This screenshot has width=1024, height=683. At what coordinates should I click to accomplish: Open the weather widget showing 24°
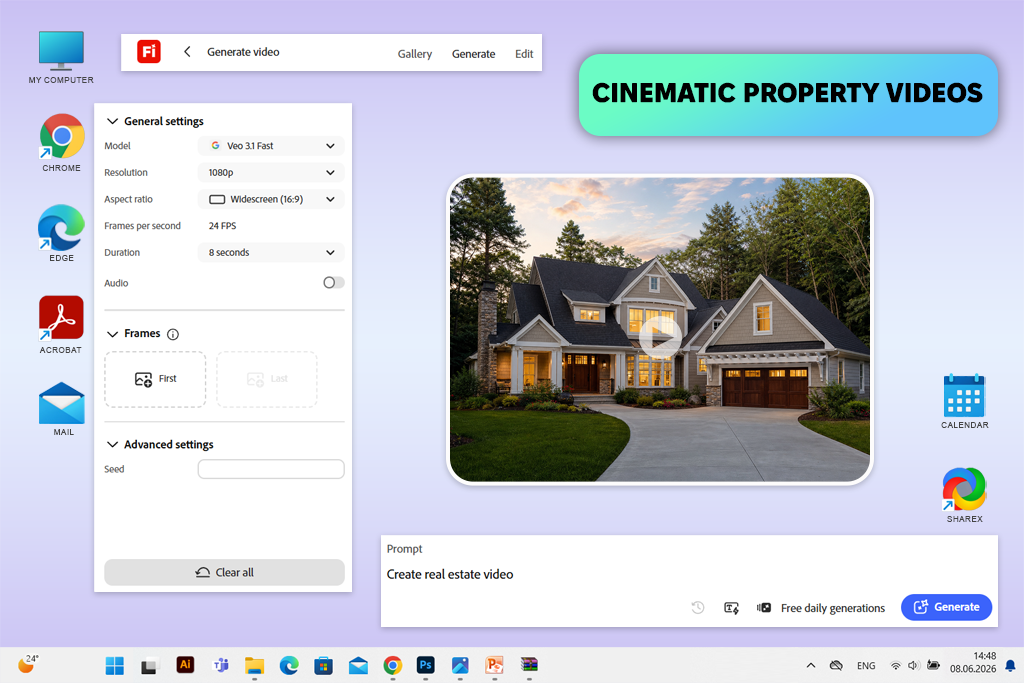point(27,663)
